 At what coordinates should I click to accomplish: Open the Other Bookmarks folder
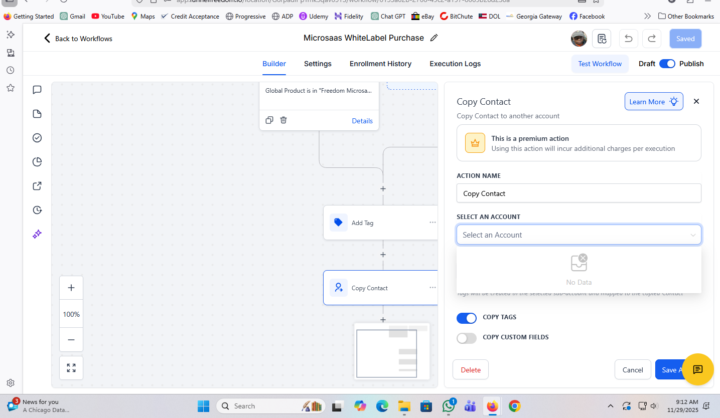coord(686,16)
